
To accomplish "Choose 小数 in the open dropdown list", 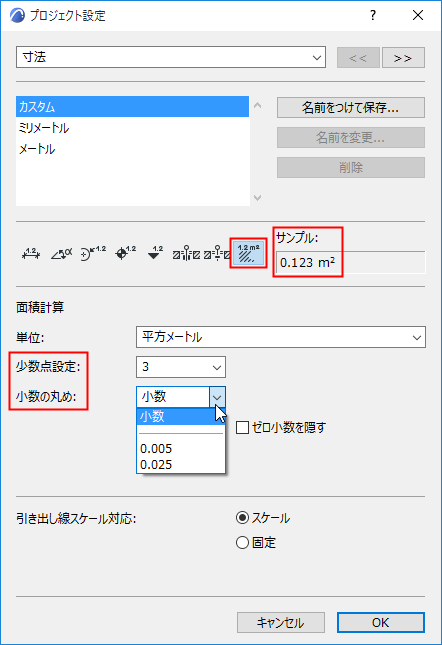I will tap(181, 416).
